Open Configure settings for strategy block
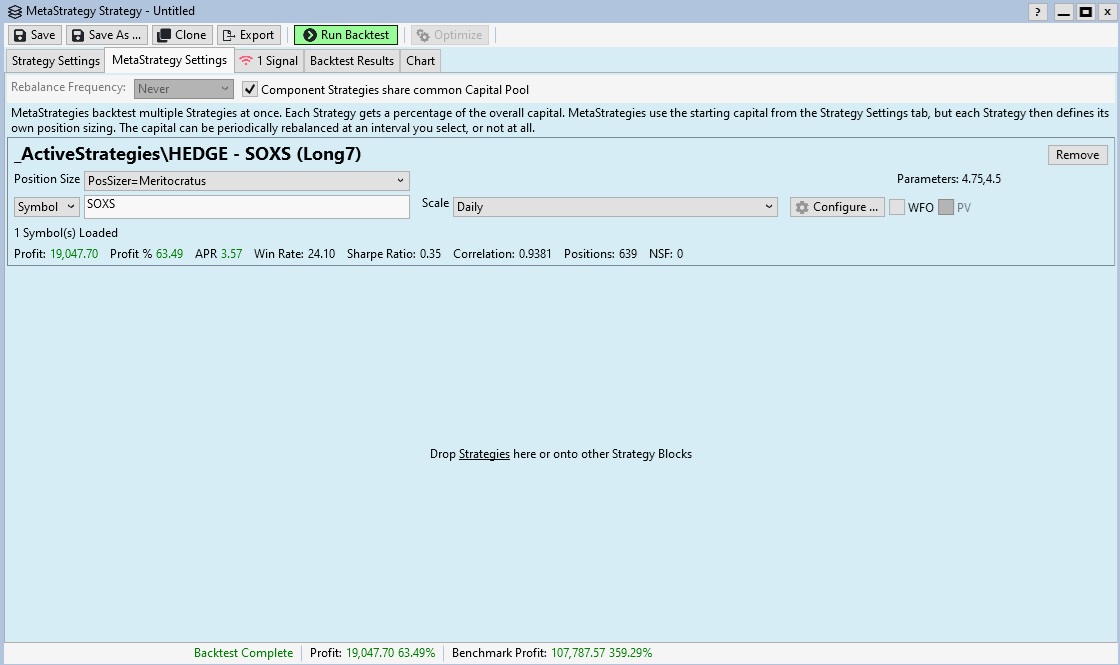This screenshot has height=665, width=1120. pos(836,207)
